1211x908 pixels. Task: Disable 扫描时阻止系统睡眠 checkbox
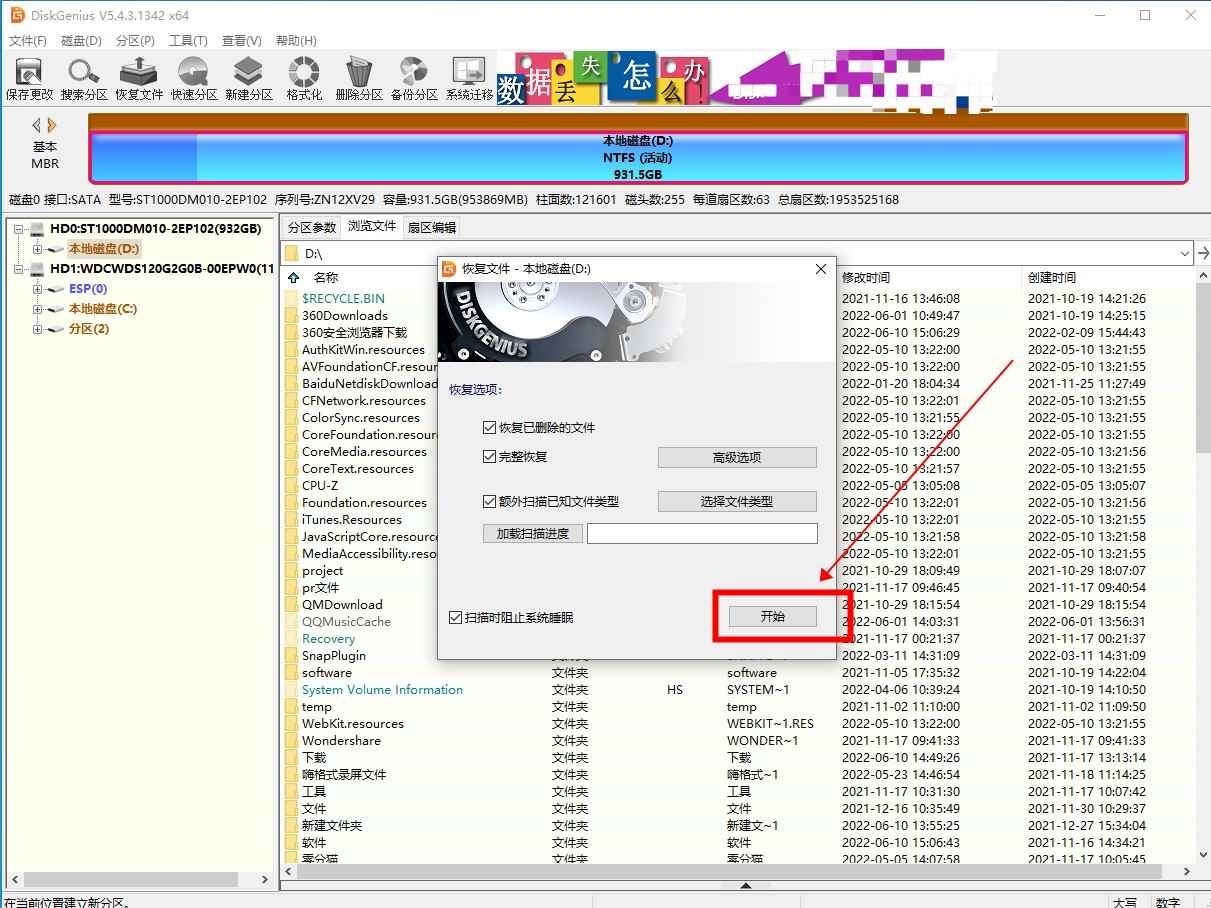click(456, 618)
